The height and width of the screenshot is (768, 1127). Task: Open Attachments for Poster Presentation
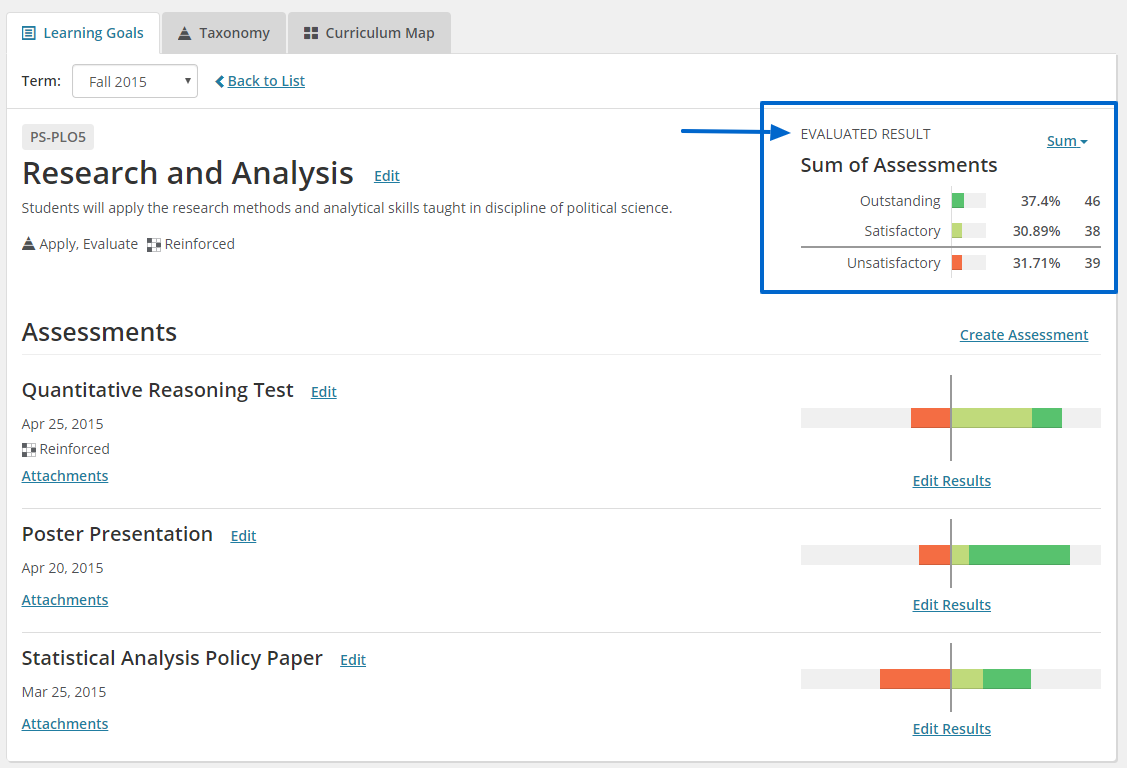point(65,600)
